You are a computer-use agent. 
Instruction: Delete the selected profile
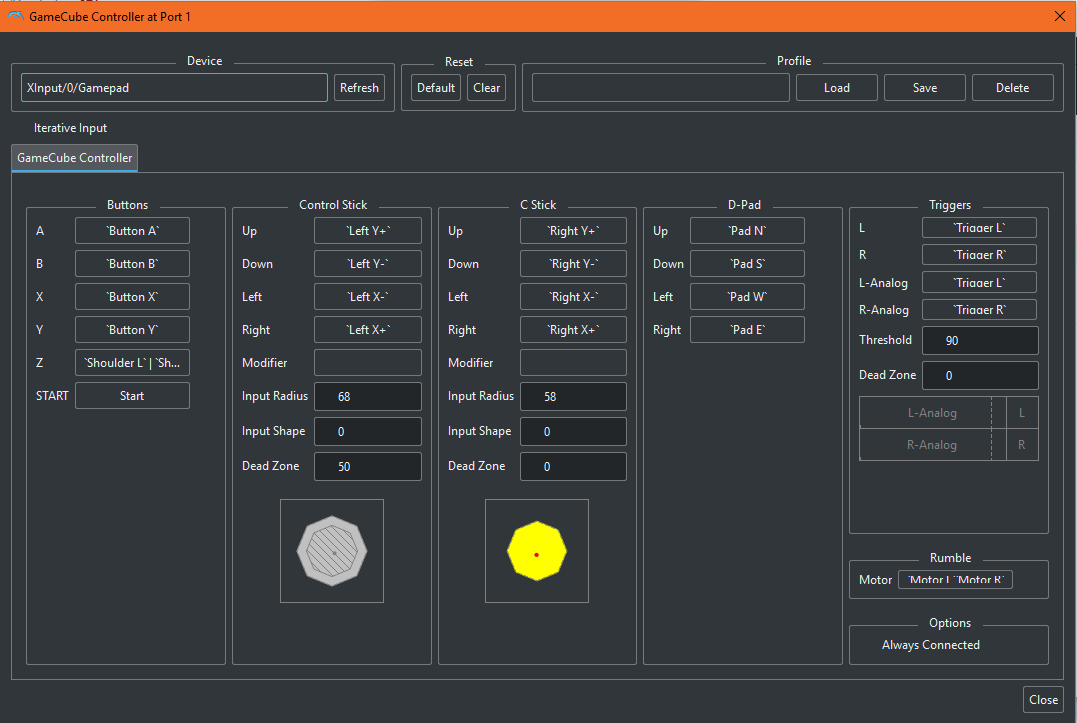pos(1012,88)
